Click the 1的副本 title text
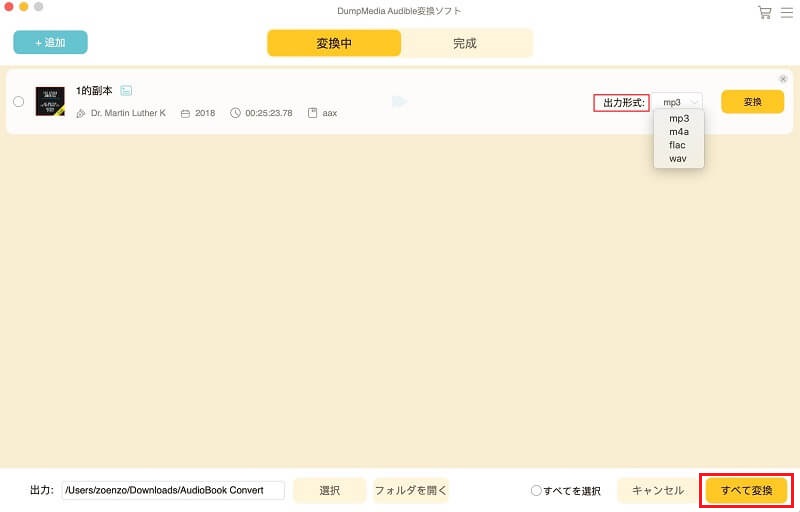800x512 pixels. click(94, 91)
